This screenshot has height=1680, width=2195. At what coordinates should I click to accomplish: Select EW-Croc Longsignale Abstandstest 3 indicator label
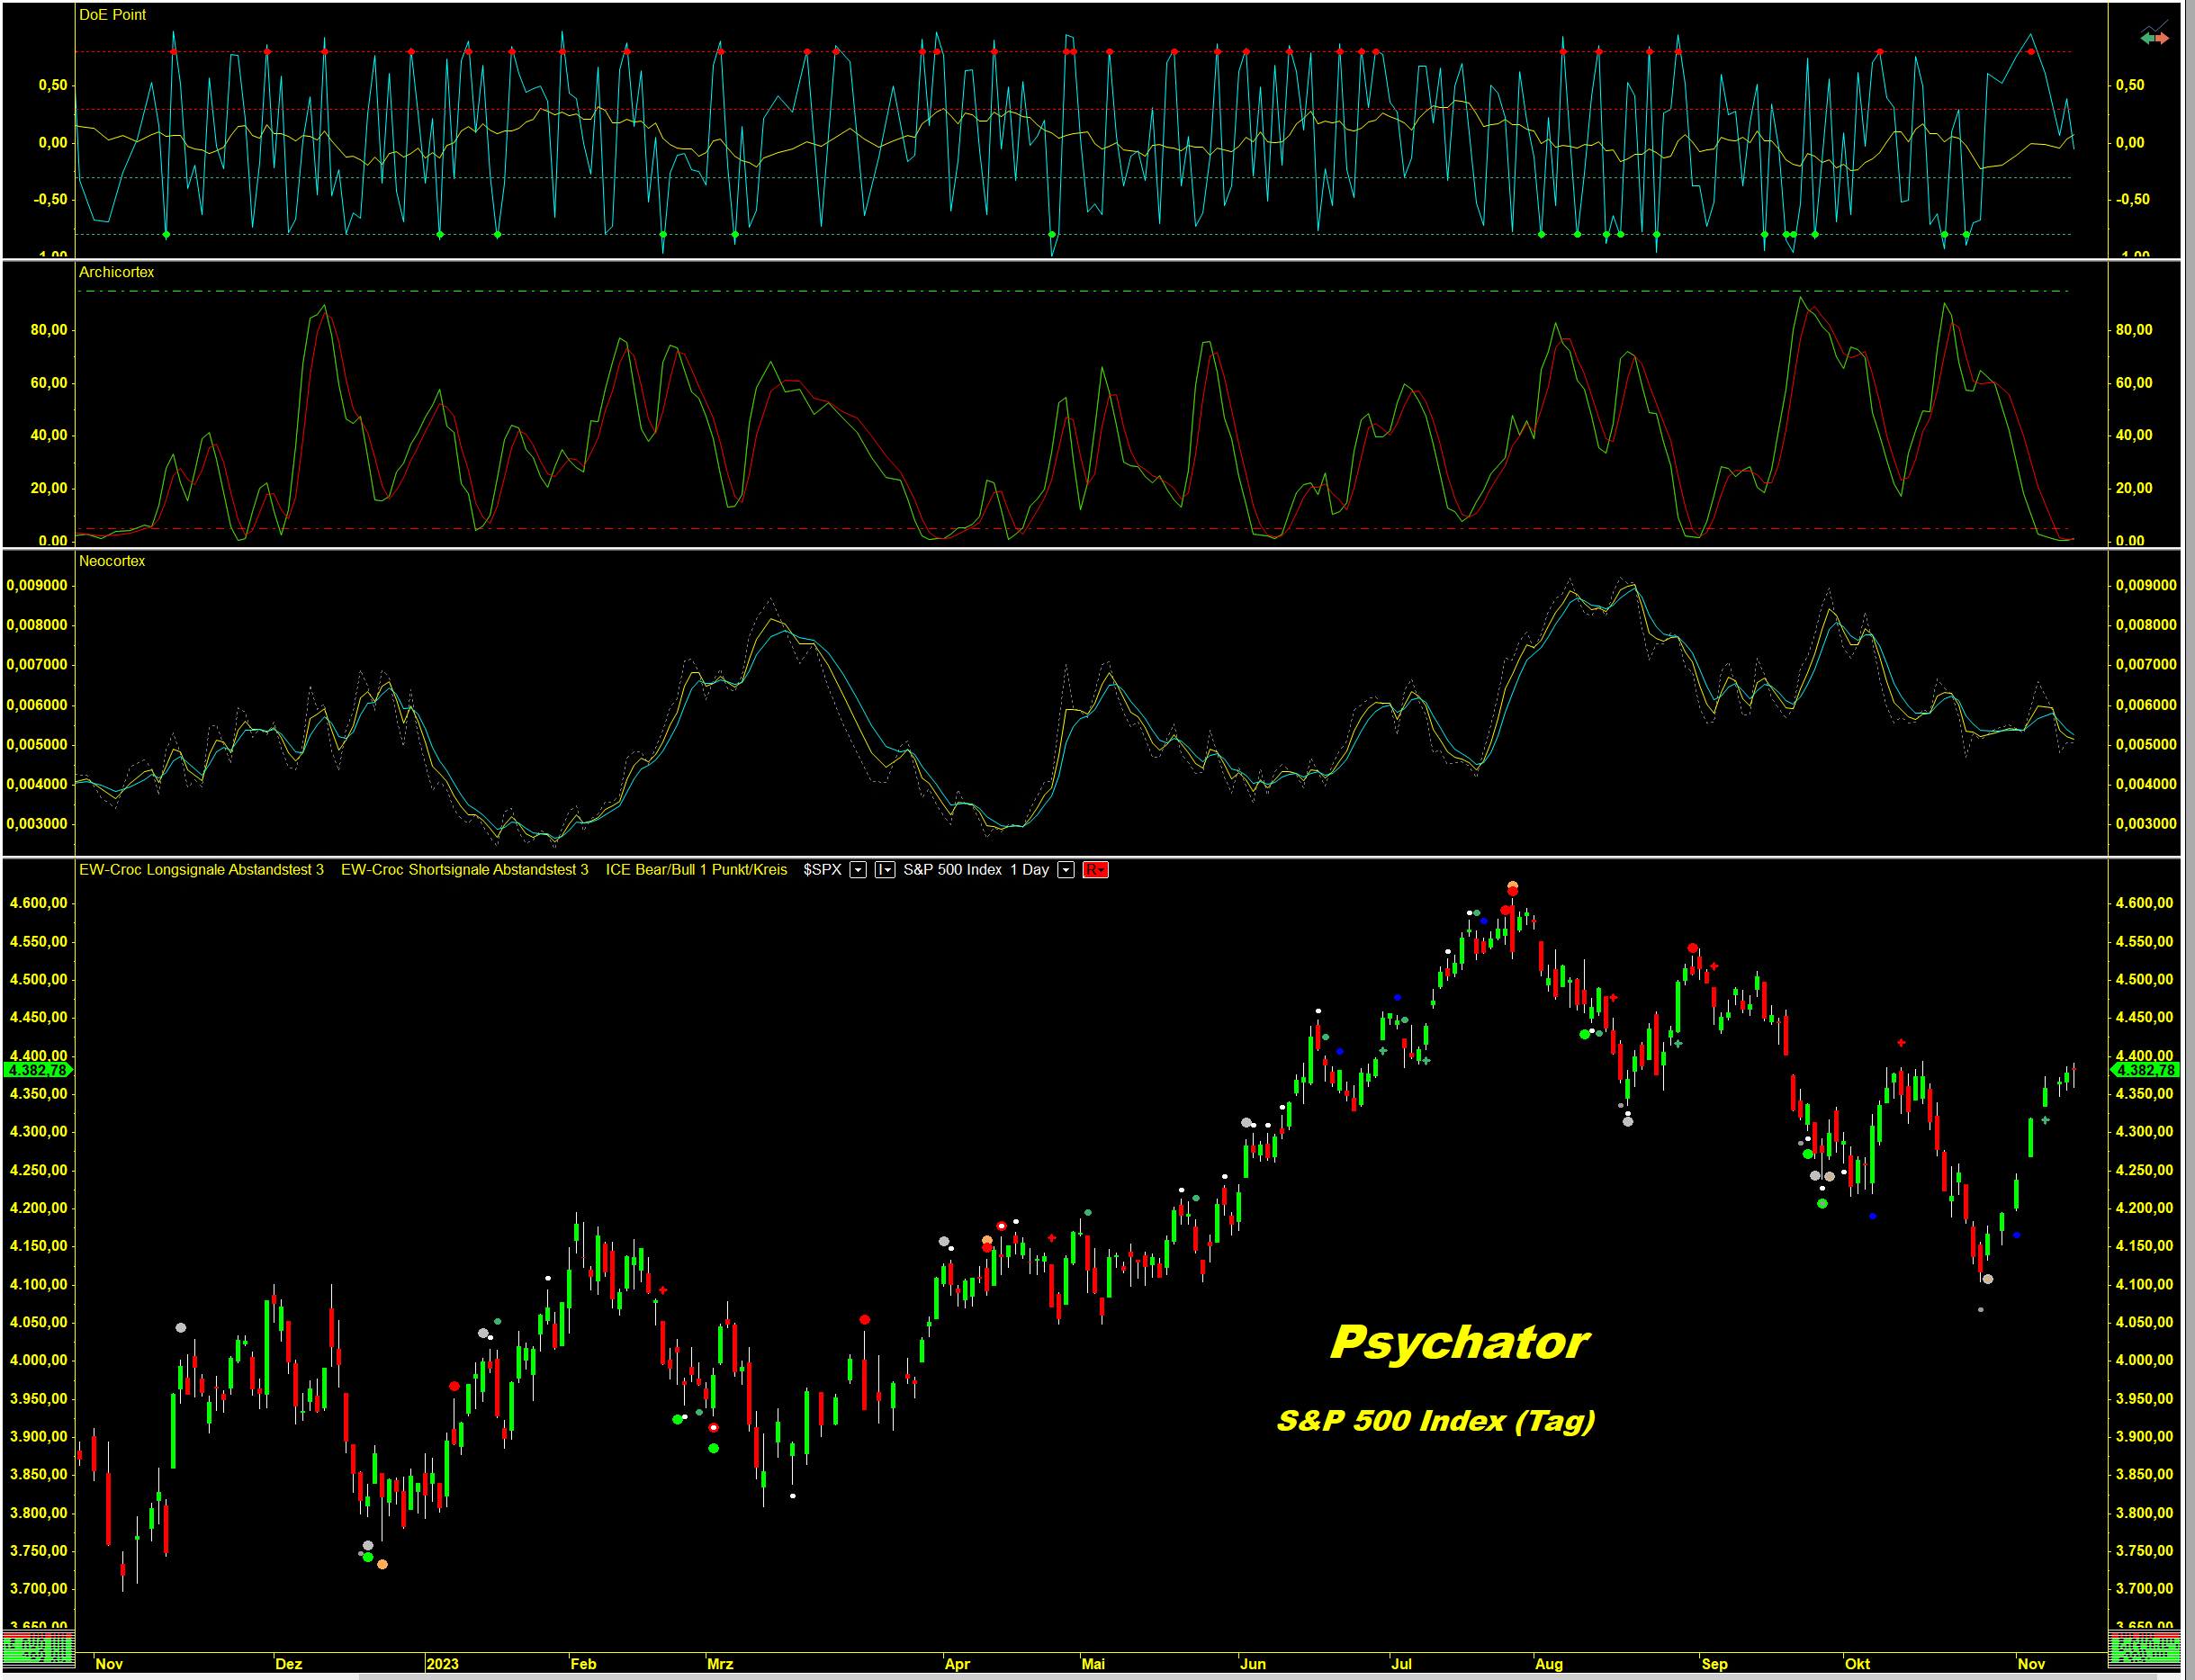tap(201, 870)
